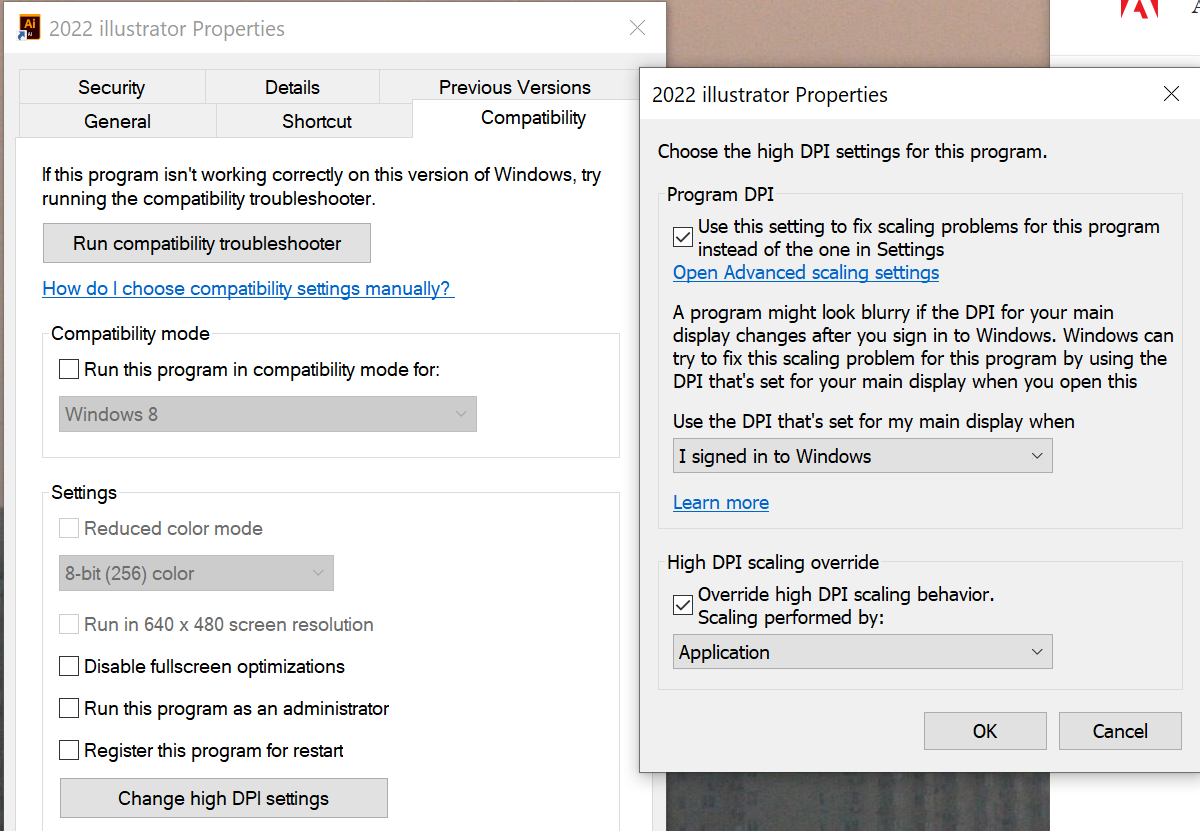The width and height of the screenshot is (1200, 831).
Task: Open Change high DPI settings
Action: pos(223,798)
